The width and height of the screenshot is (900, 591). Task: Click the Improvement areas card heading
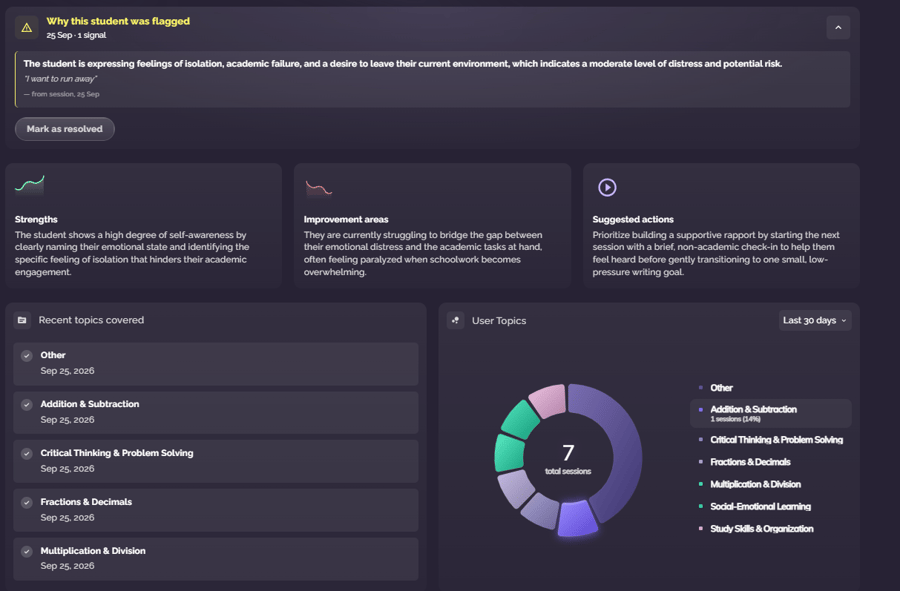coord(346,219)
